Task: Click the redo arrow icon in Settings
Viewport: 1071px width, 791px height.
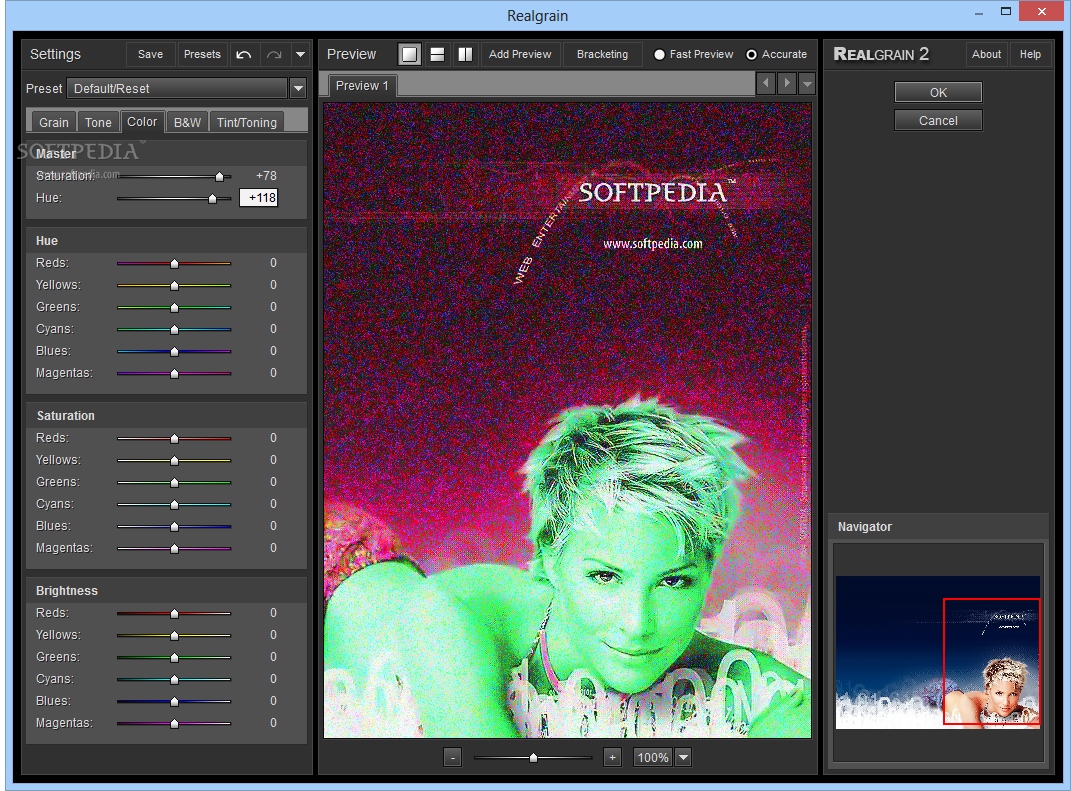Action: tap(274, 55)
